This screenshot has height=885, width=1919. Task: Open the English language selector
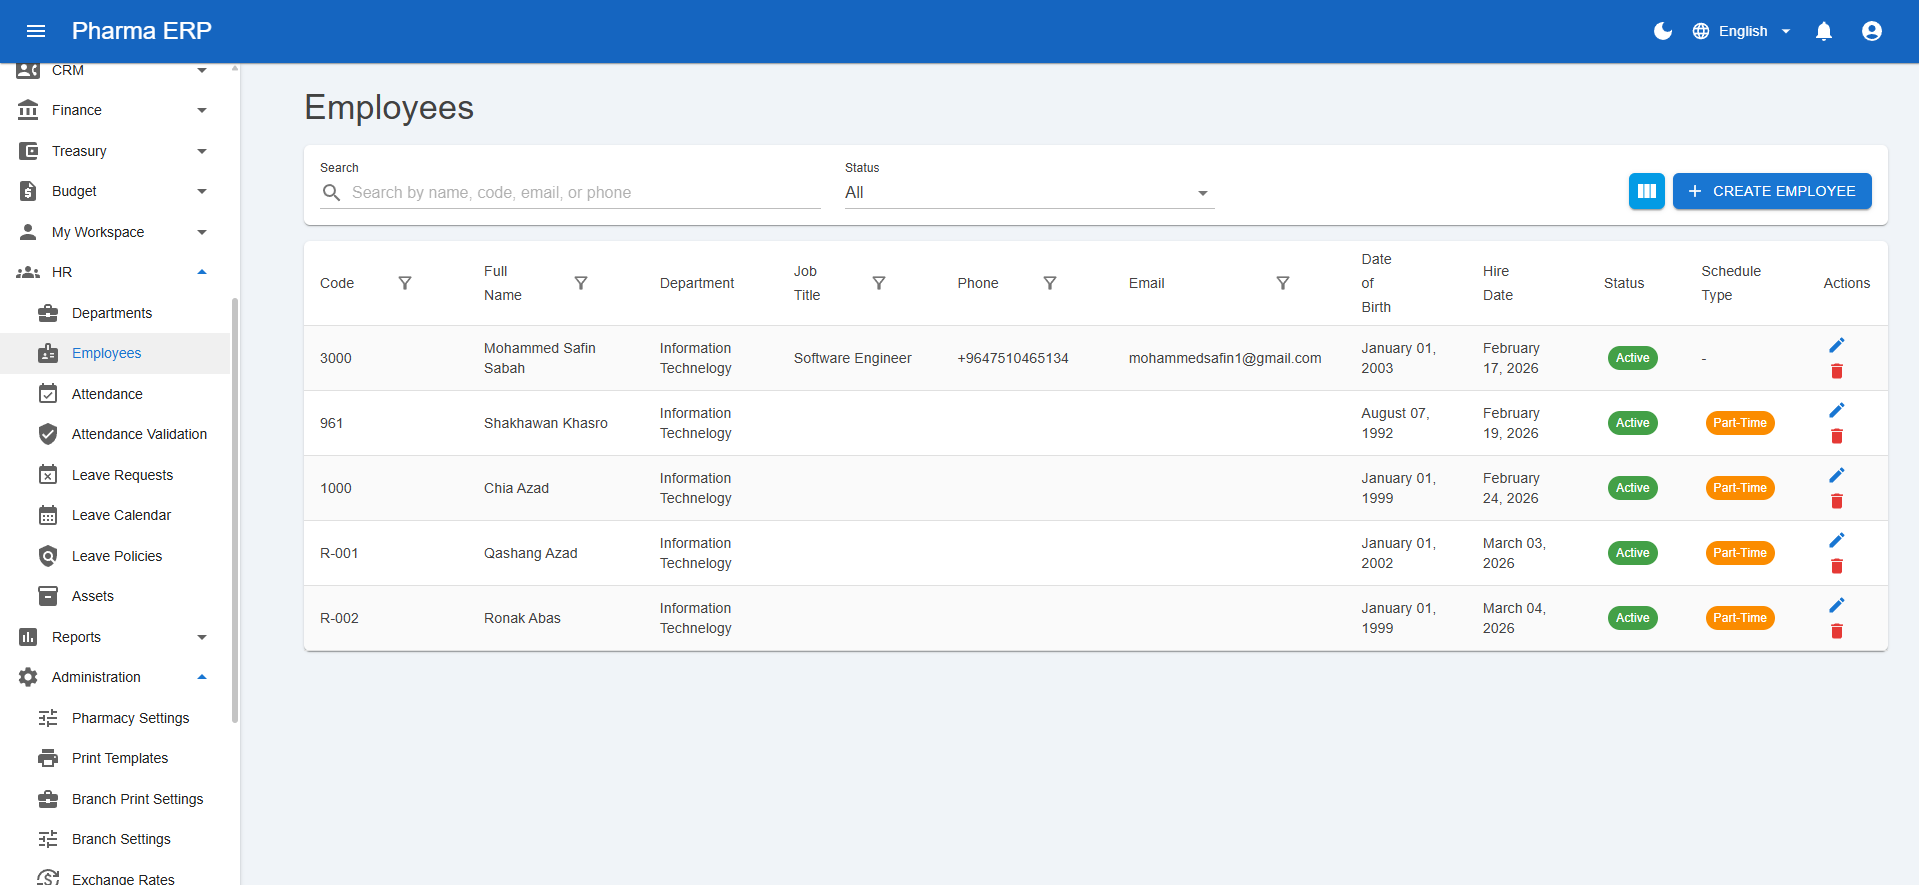click(1742, 31)
